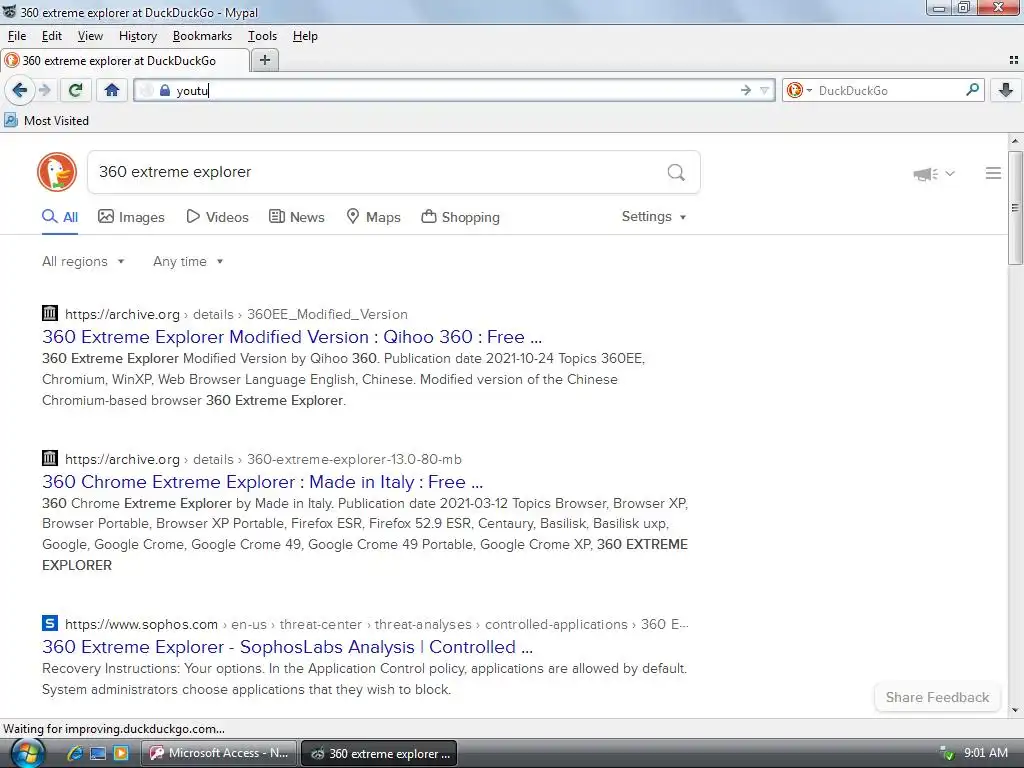Click the Go arrow in the address bar
This screenshot has width=1024, height=768.
[x=746, y=90]
